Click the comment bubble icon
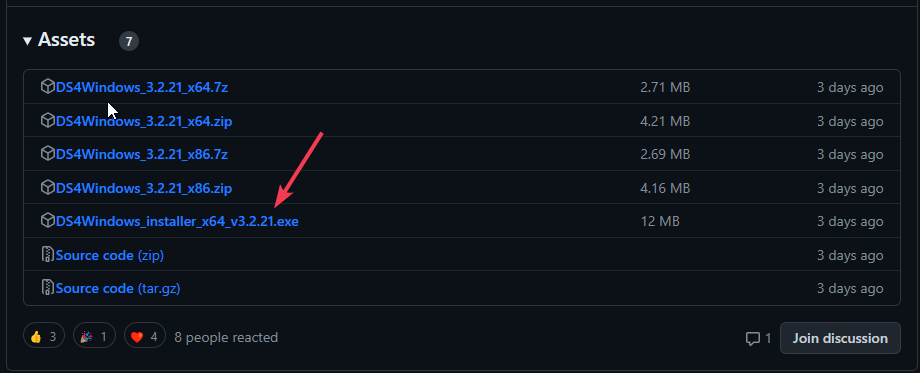Viewport: 920px width, 373px height. point(753,338)
